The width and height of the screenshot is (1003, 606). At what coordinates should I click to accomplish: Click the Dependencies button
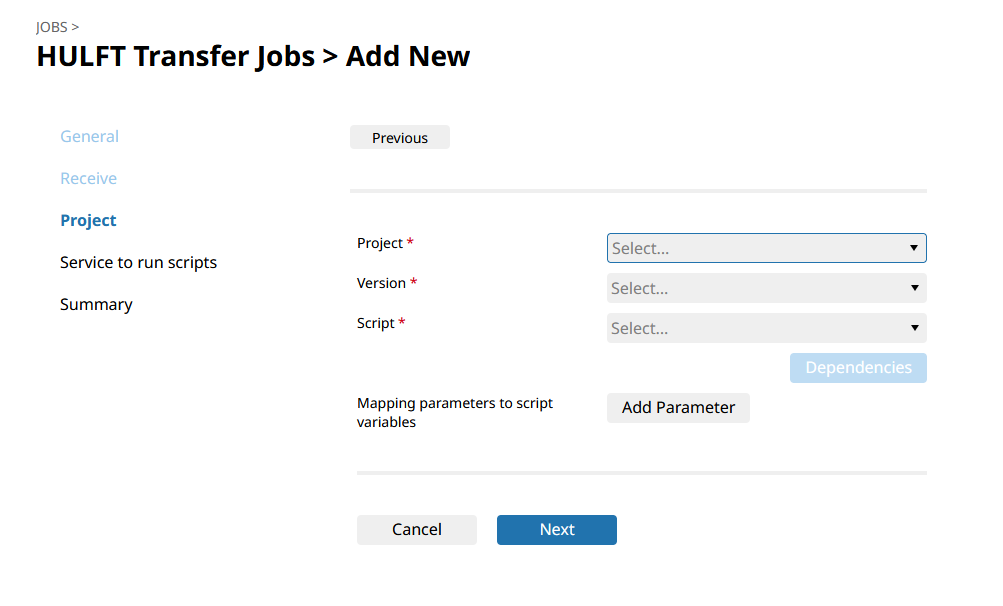tap(858, 368)
